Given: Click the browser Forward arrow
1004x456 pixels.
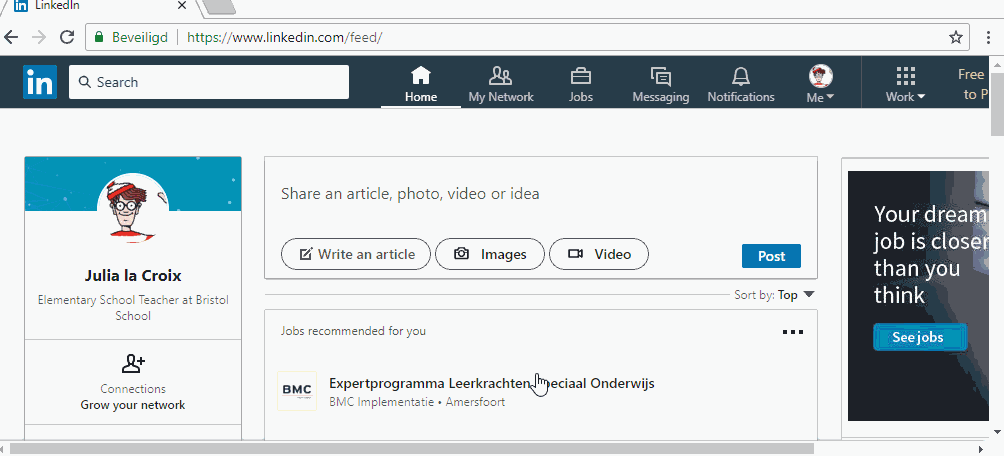Looking at the screenshot, I should 39,37.
